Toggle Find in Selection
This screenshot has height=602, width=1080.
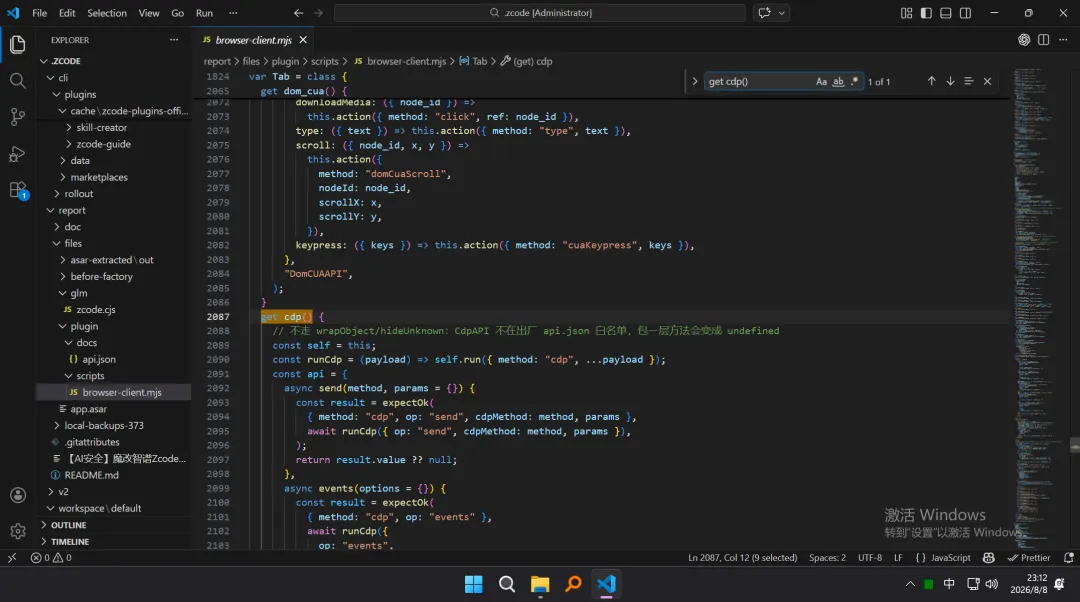pyautogui.click(x=968, y=81)
